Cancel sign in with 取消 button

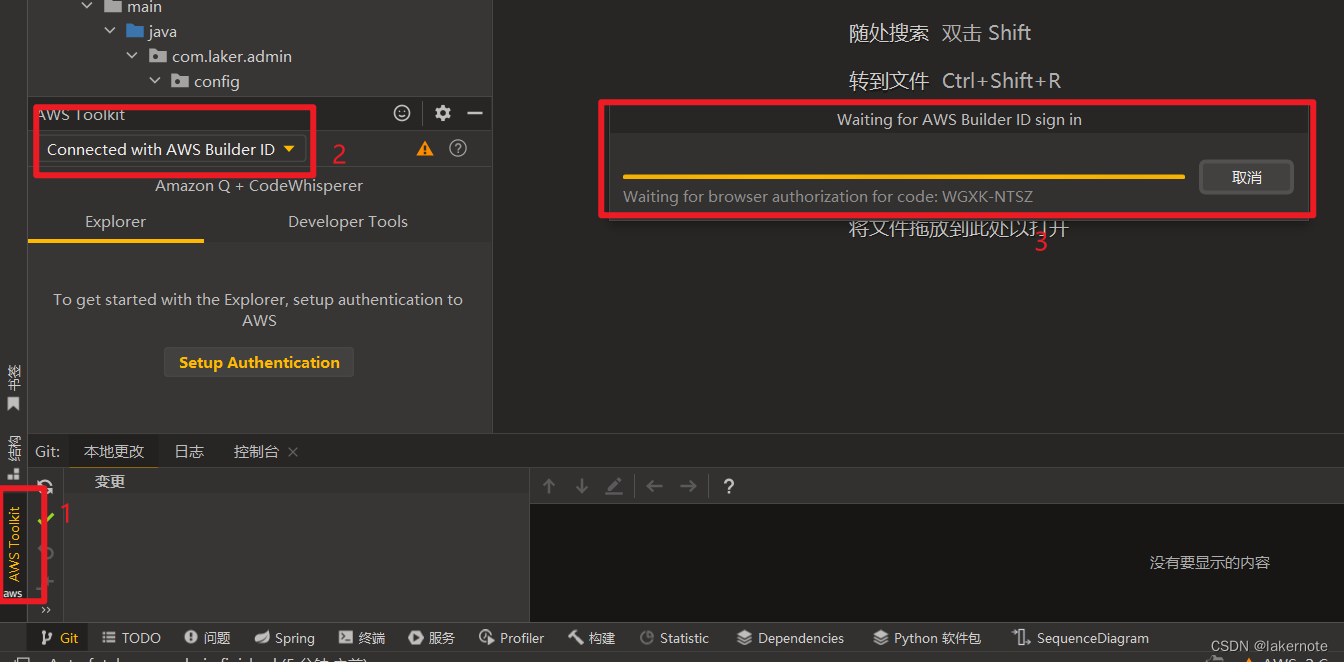point(1247,178)
